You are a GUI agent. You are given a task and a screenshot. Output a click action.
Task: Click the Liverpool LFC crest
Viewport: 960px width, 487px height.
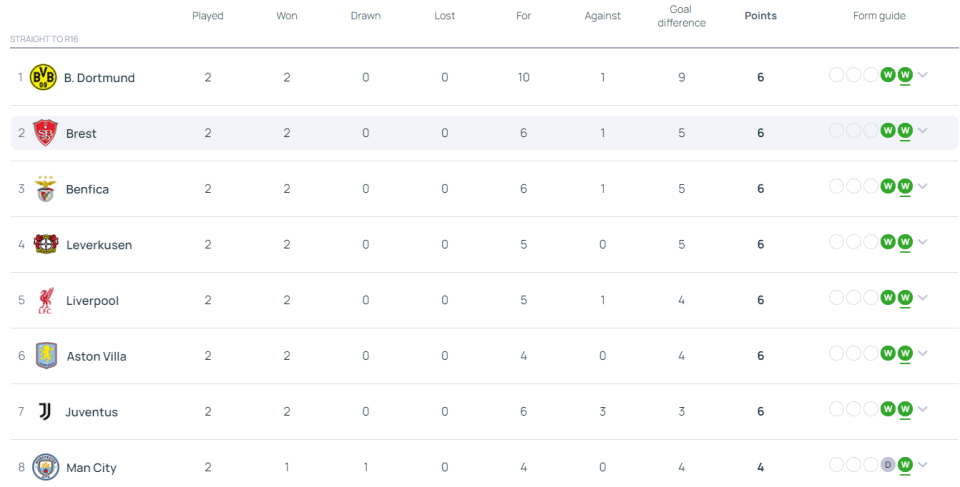pos(45,300)
